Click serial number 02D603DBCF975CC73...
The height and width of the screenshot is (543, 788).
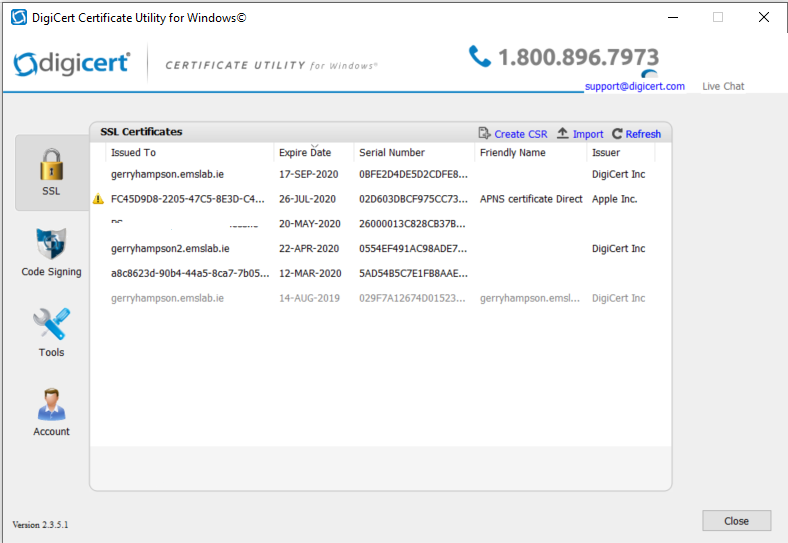tap(413, 199)
